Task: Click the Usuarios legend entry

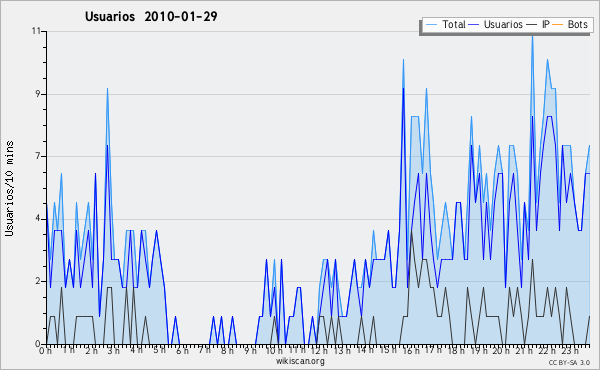Action: 496,24
